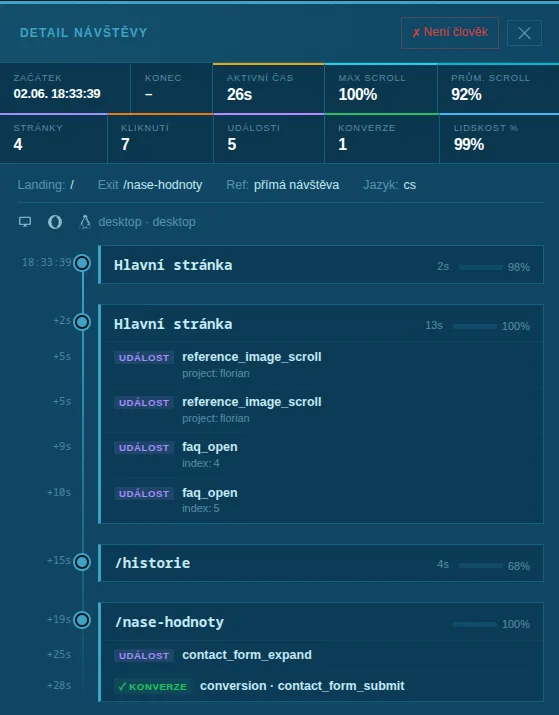This screenshot has height=715, width=559.
Task: Click the green KONVERZE badge
Action: click(x=153, y=686)
